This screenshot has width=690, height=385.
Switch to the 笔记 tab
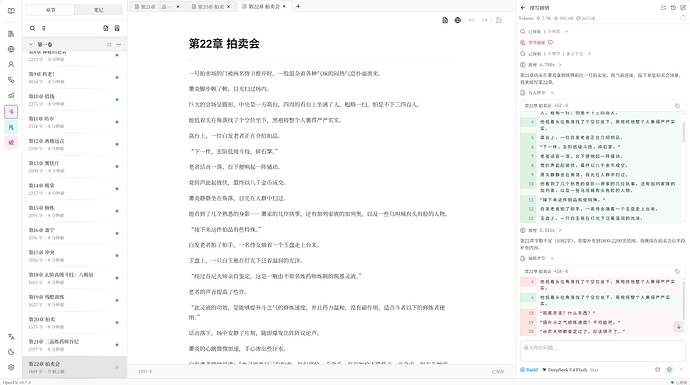[x=99, y=10]
